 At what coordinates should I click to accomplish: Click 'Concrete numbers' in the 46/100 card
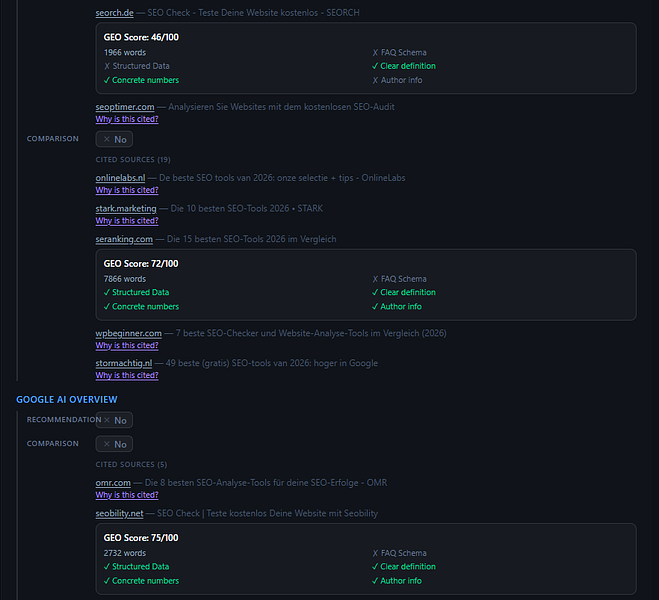[141, 81]
